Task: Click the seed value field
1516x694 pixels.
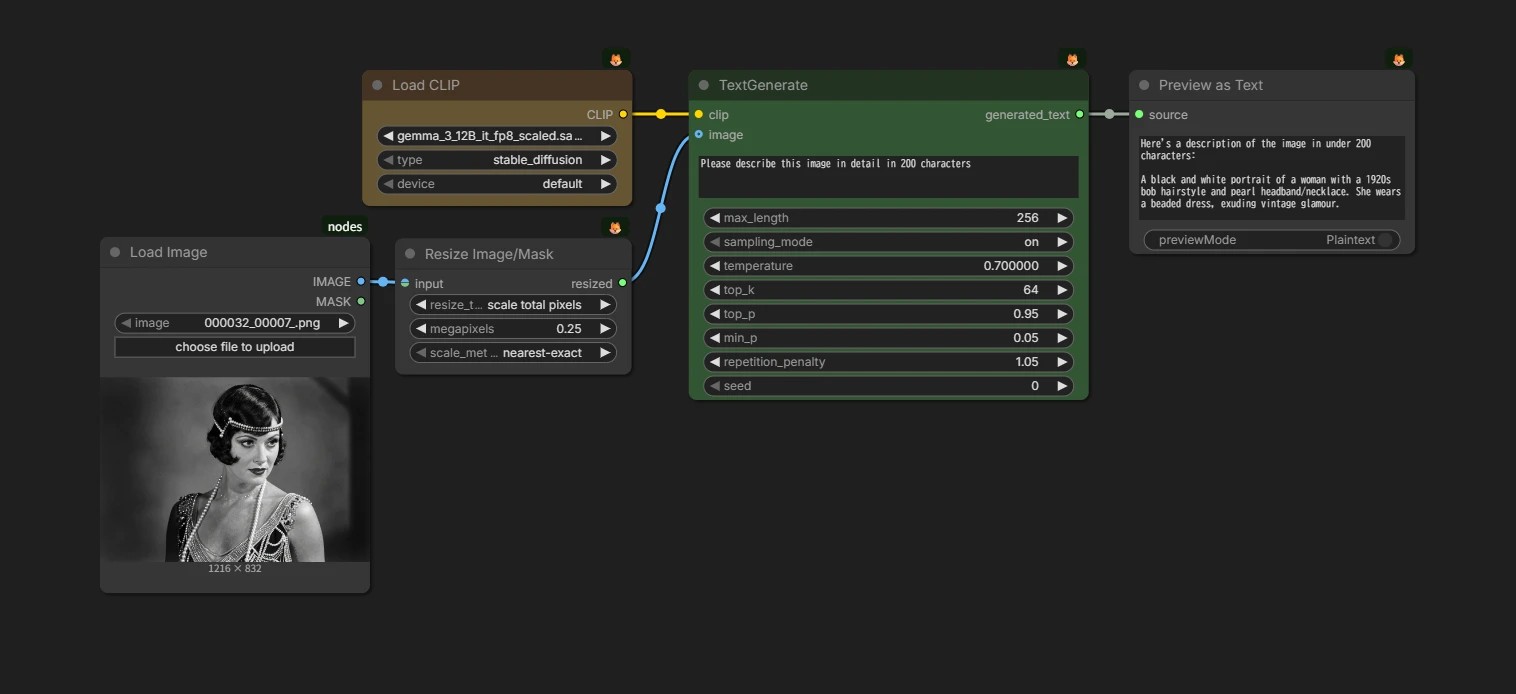Action: tap(888, 386)
